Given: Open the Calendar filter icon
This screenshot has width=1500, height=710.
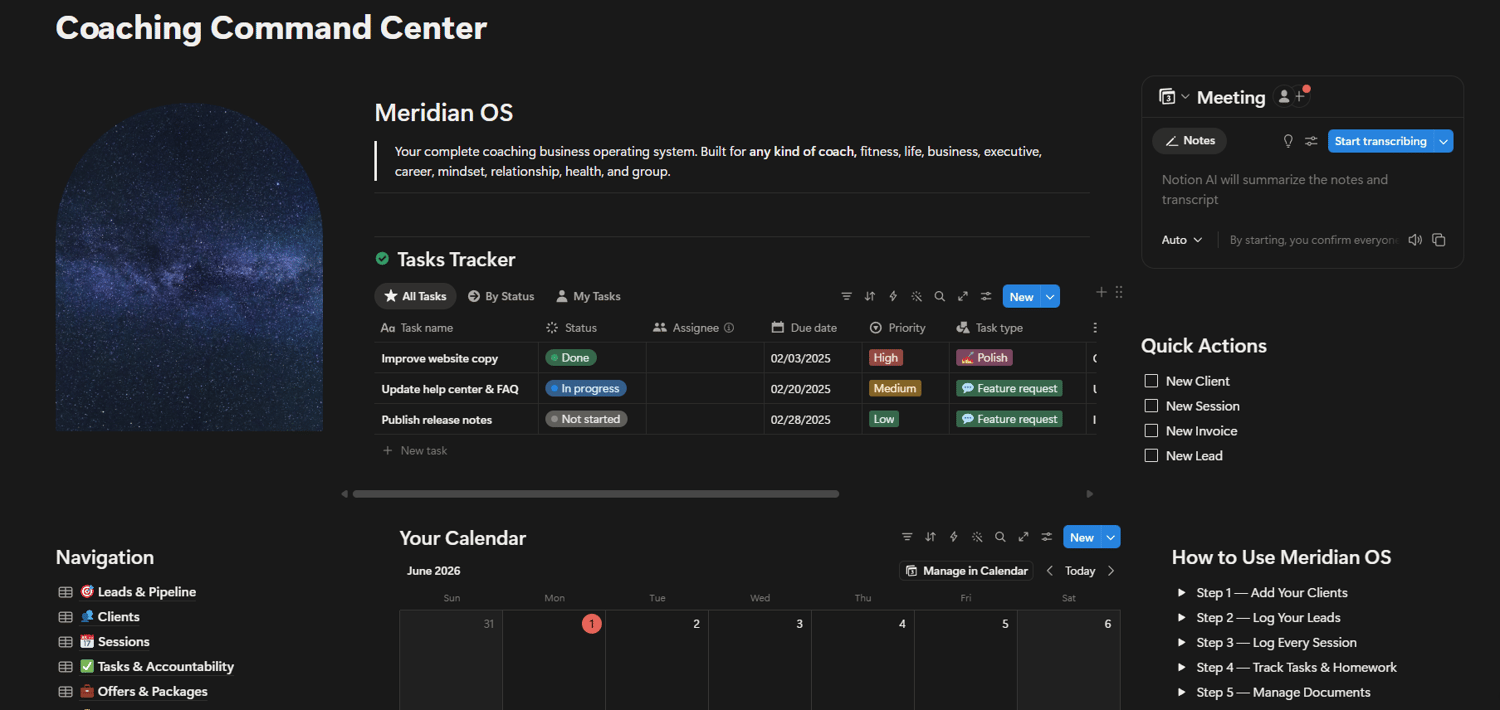Looking at the screenshot, I should point(907,537).
